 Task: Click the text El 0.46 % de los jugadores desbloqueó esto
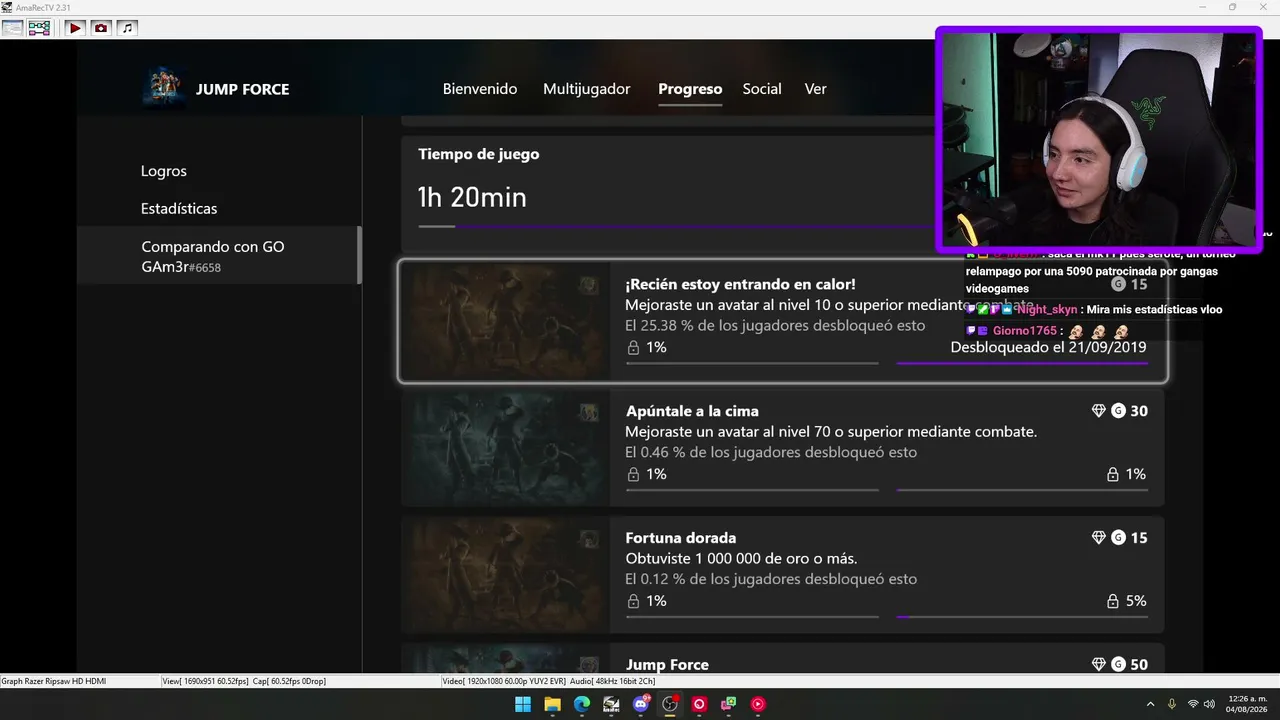coord(771,452)
